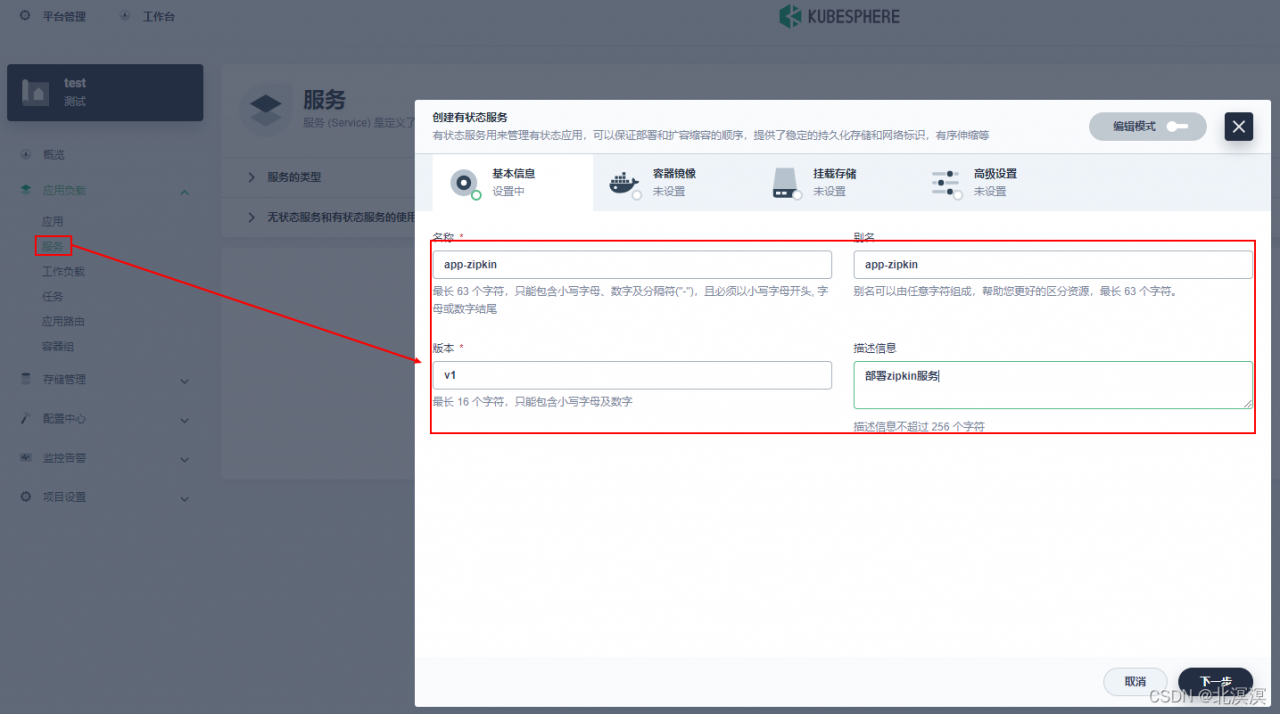Open platform management in the top bar
The height and width of the screenshot is (714, 1280).
[64, 17]
